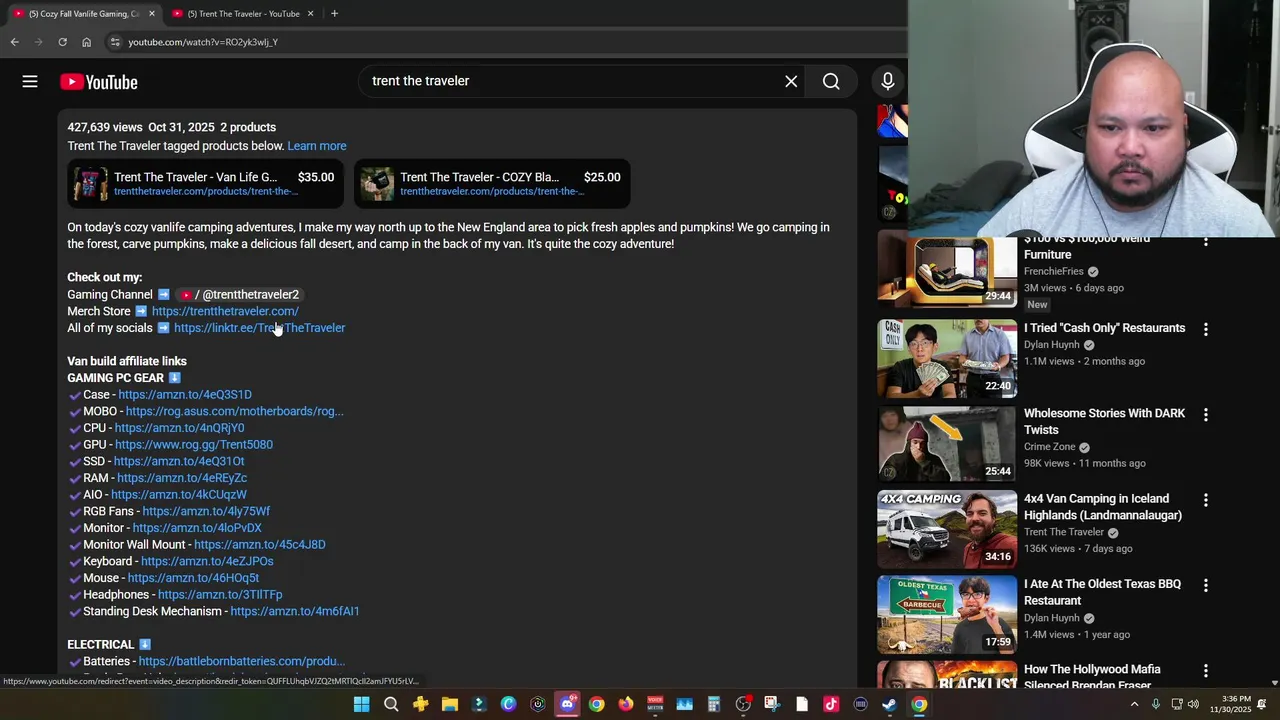Open the SSD affiliate link
Screen dimensions: 1280x720
179,461
